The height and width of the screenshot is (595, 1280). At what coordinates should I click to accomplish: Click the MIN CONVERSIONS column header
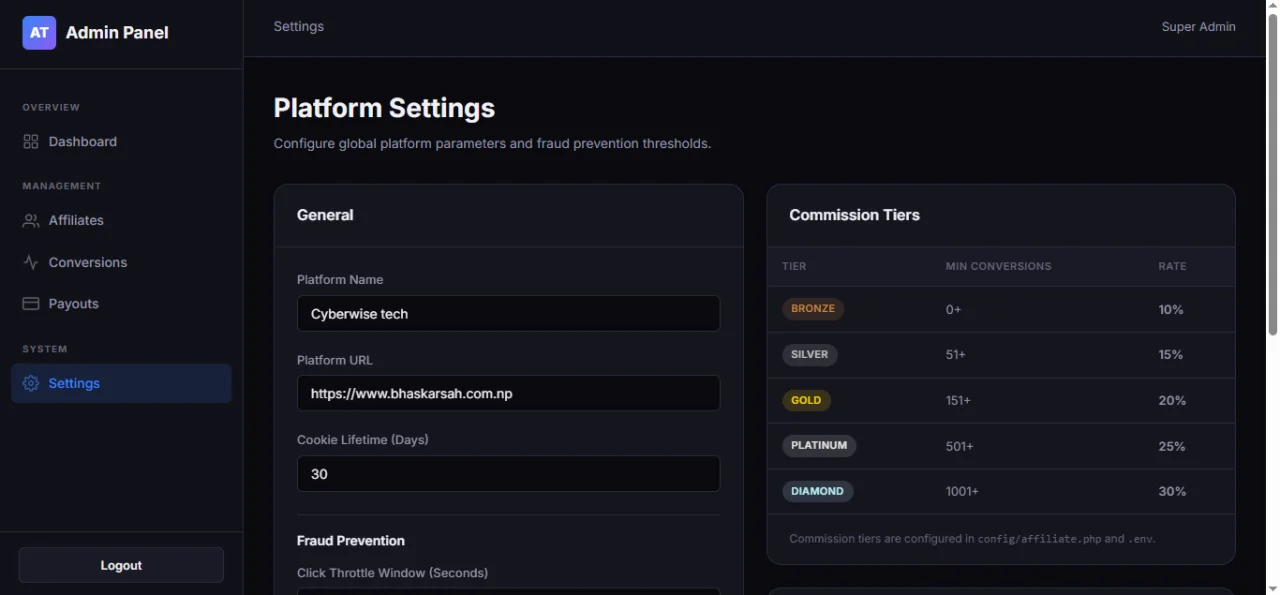click(998, 266)
